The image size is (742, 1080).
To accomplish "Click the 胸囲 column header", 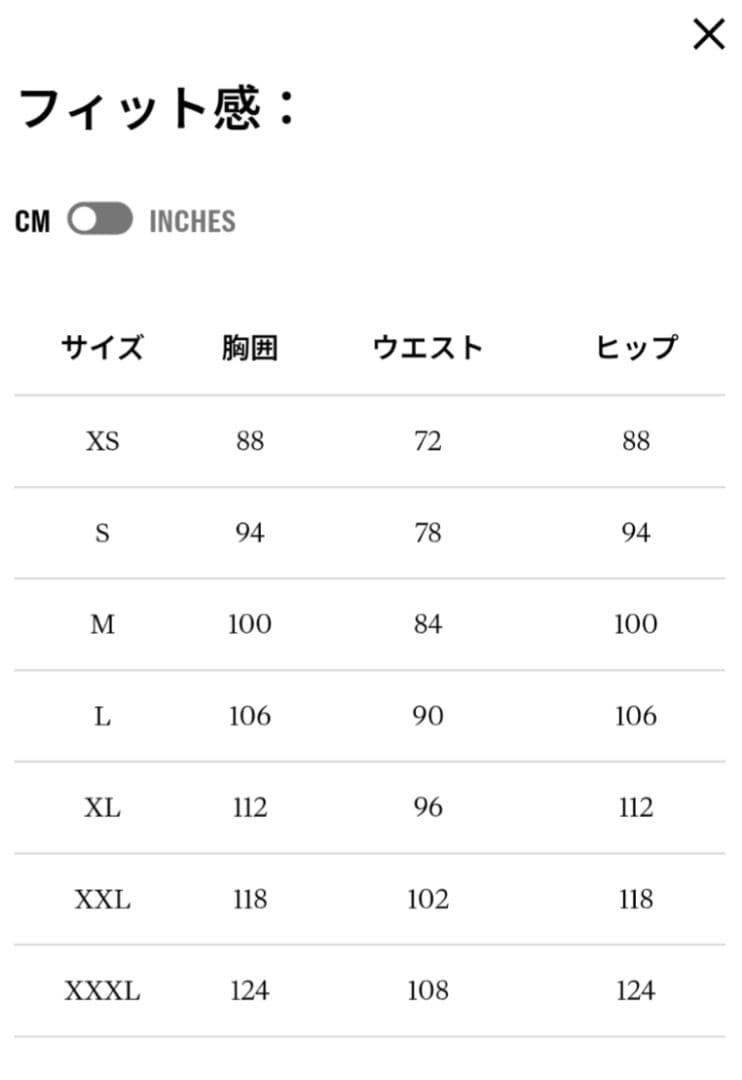I will point(247,347).
